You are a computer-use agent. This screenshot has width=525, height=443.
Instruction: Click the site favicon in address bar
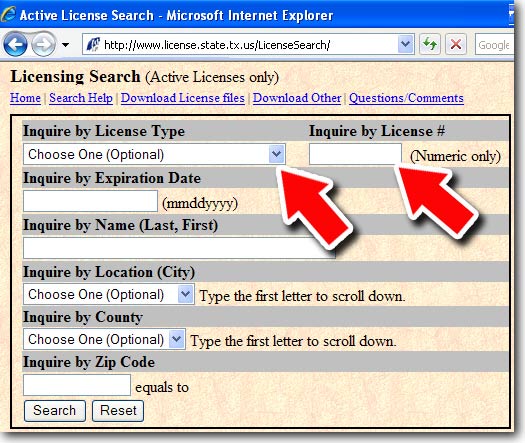93,44
